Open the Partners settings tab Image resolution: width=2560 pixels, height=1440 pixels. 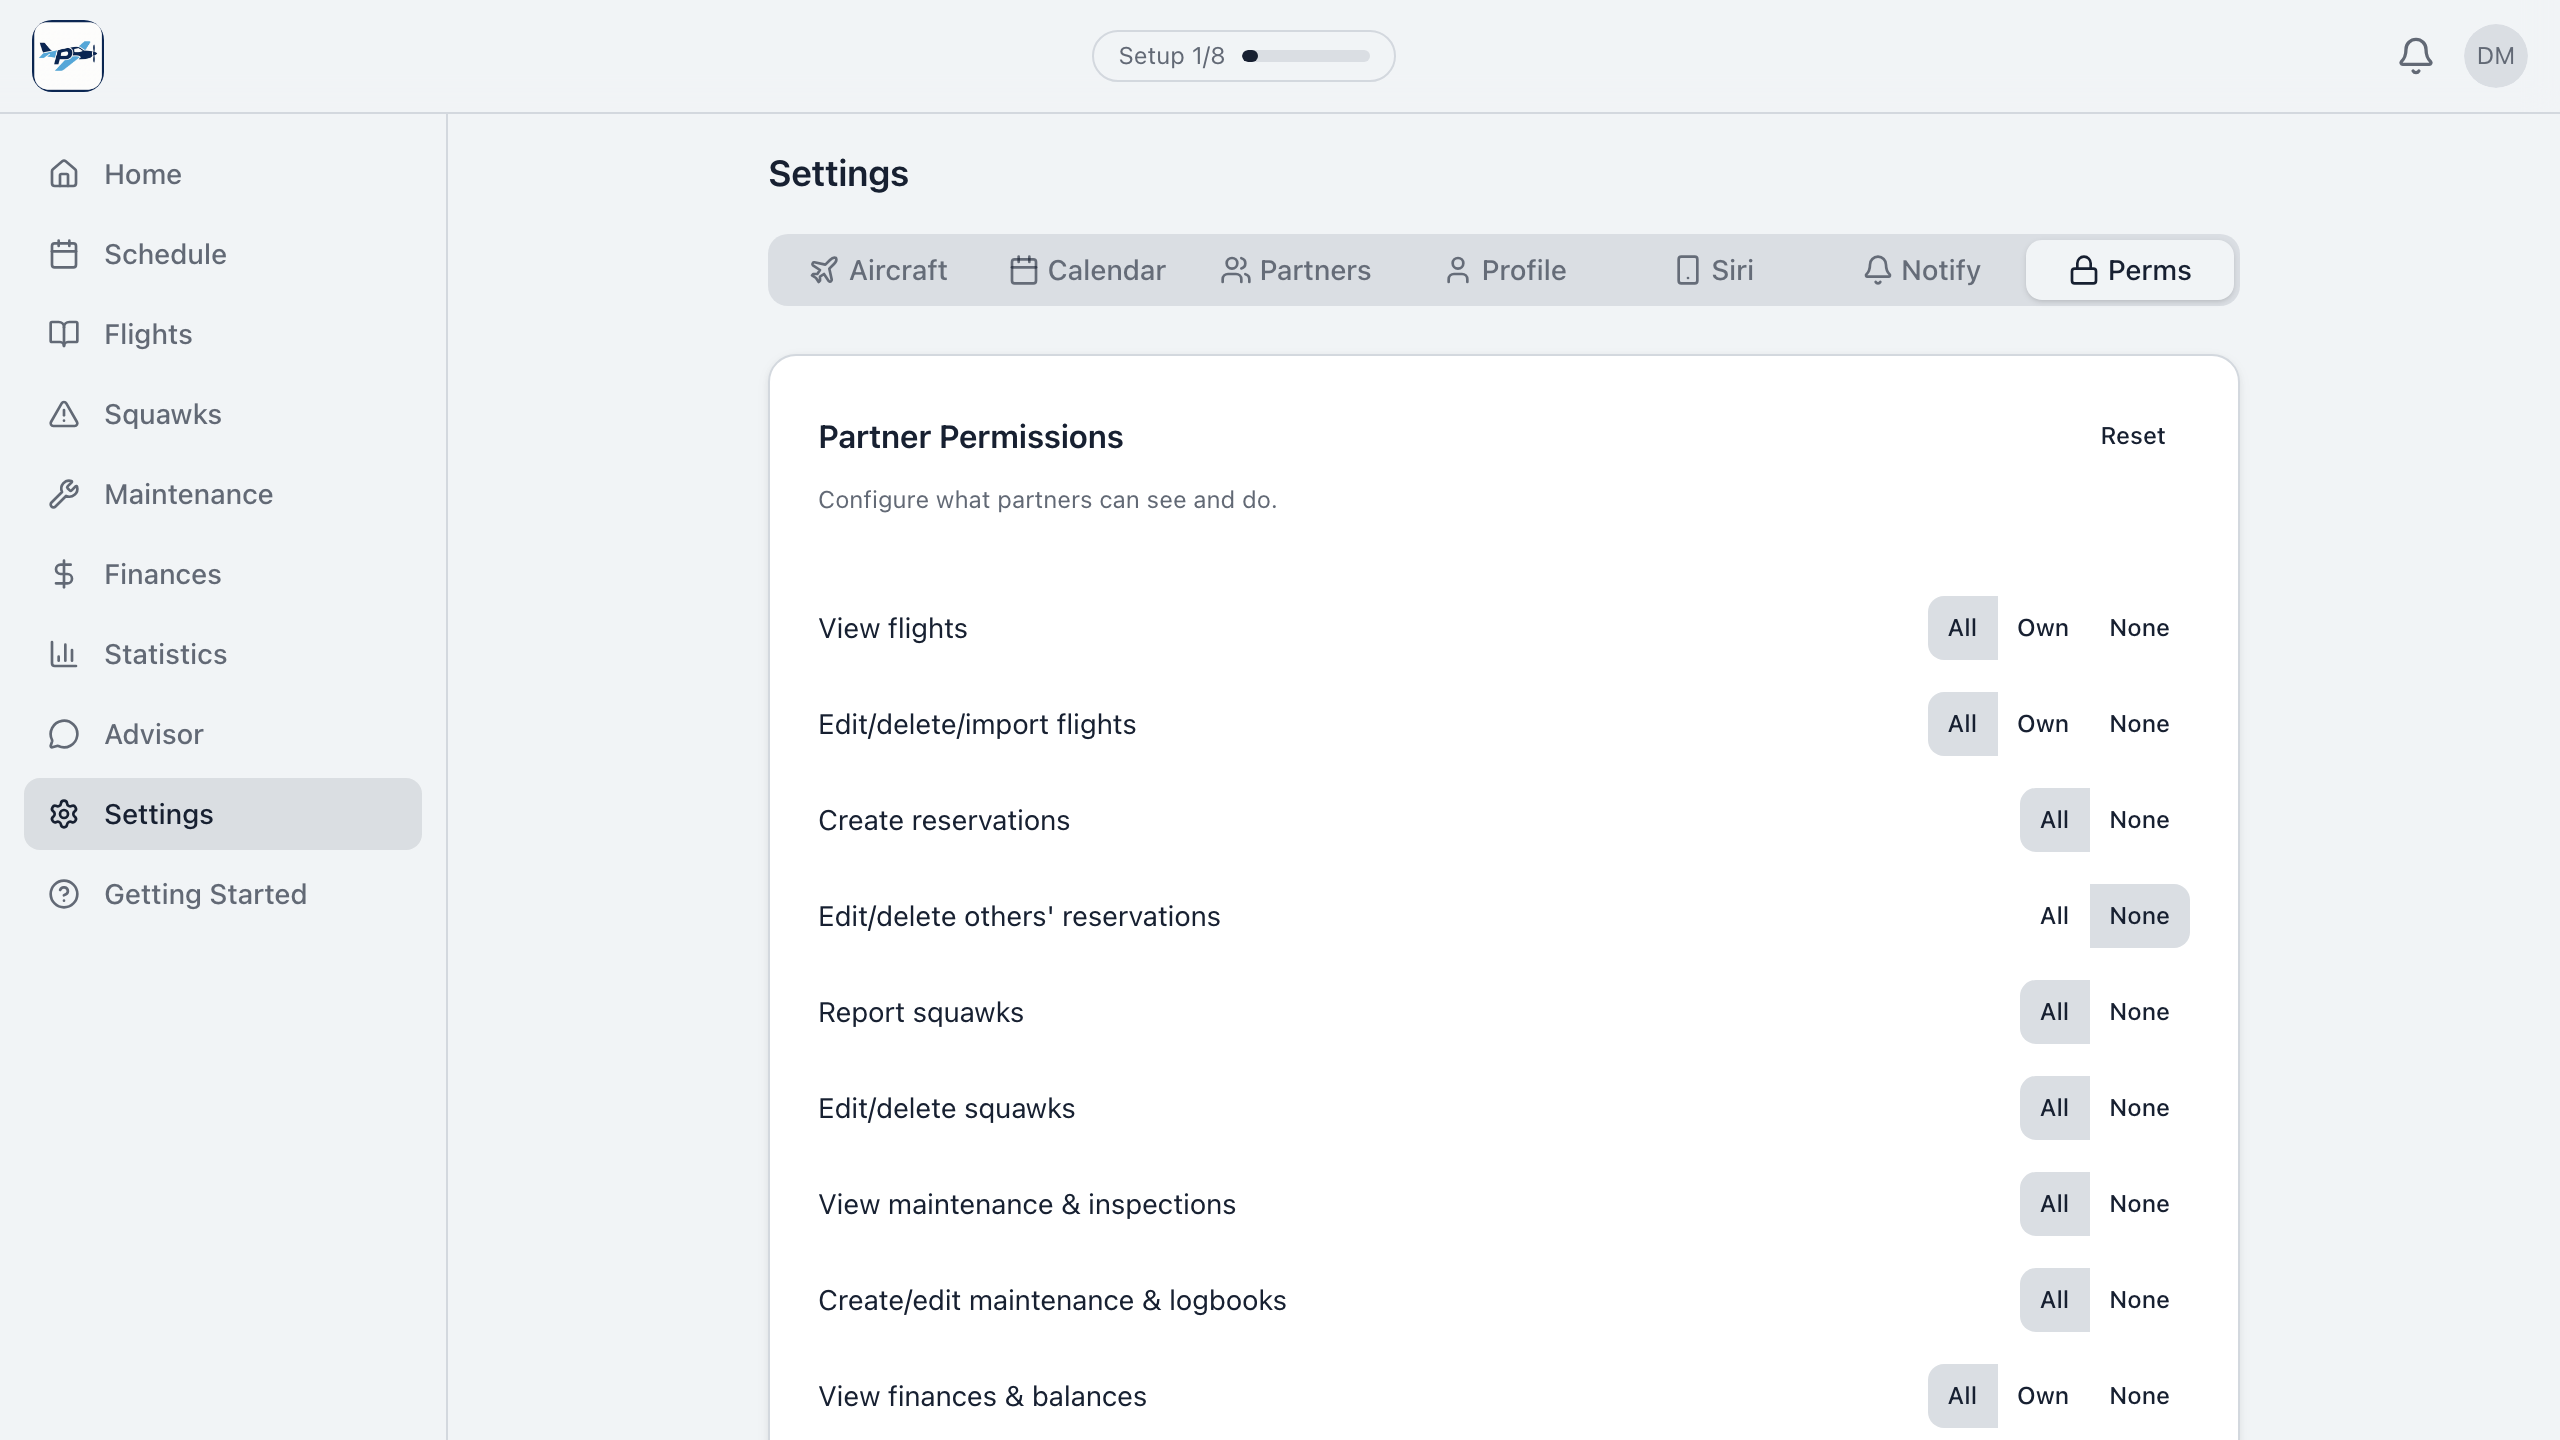1296,270
